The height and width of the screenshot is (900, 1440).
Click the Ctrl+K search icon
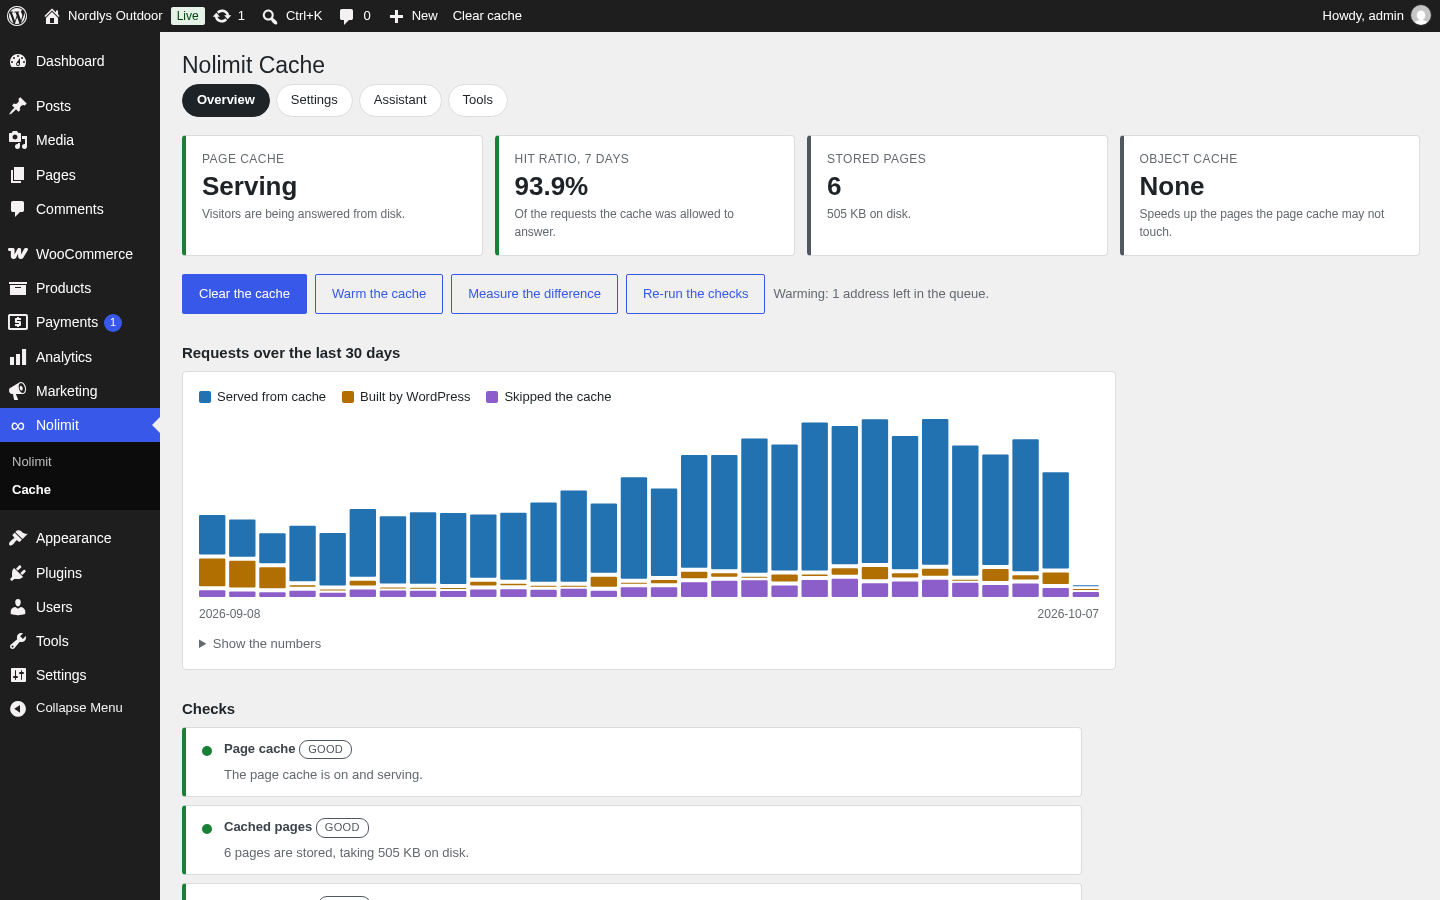pos(270,16)
